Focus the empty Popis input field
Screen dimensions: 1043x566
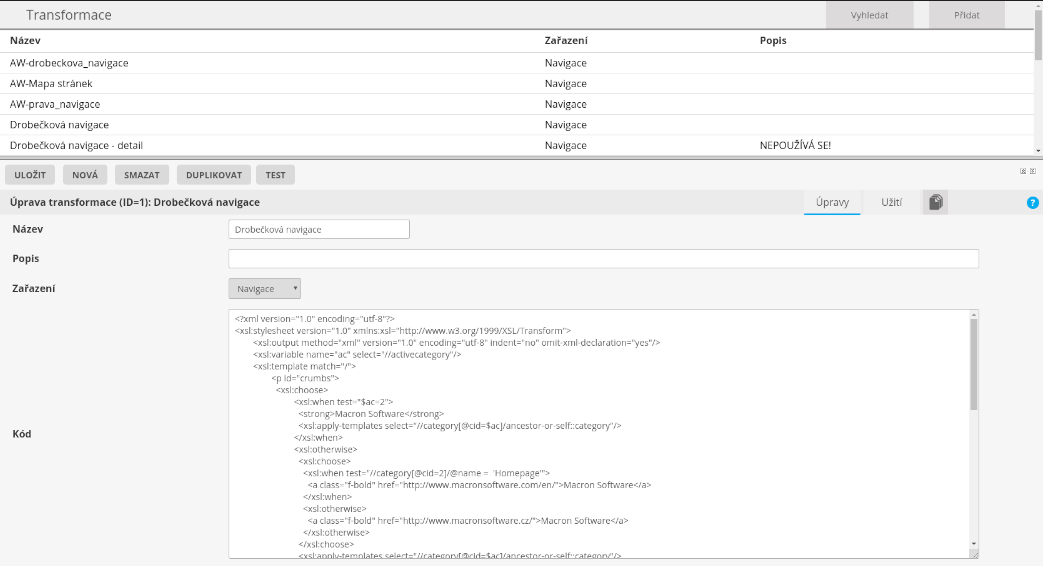coord(603,259)
